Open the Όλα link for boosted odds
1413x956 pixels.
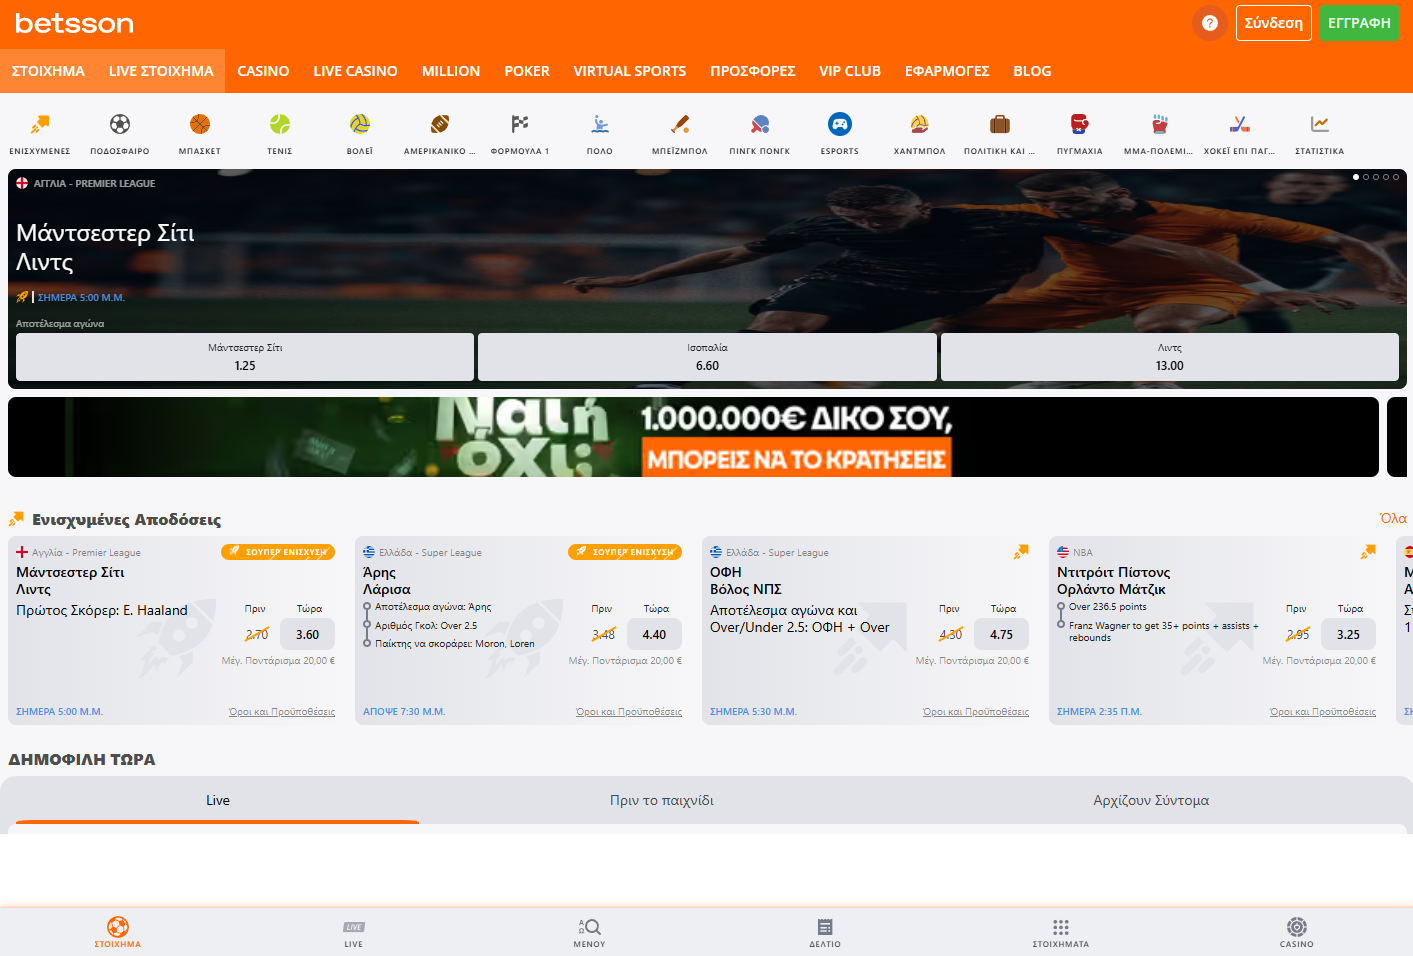1392,519
